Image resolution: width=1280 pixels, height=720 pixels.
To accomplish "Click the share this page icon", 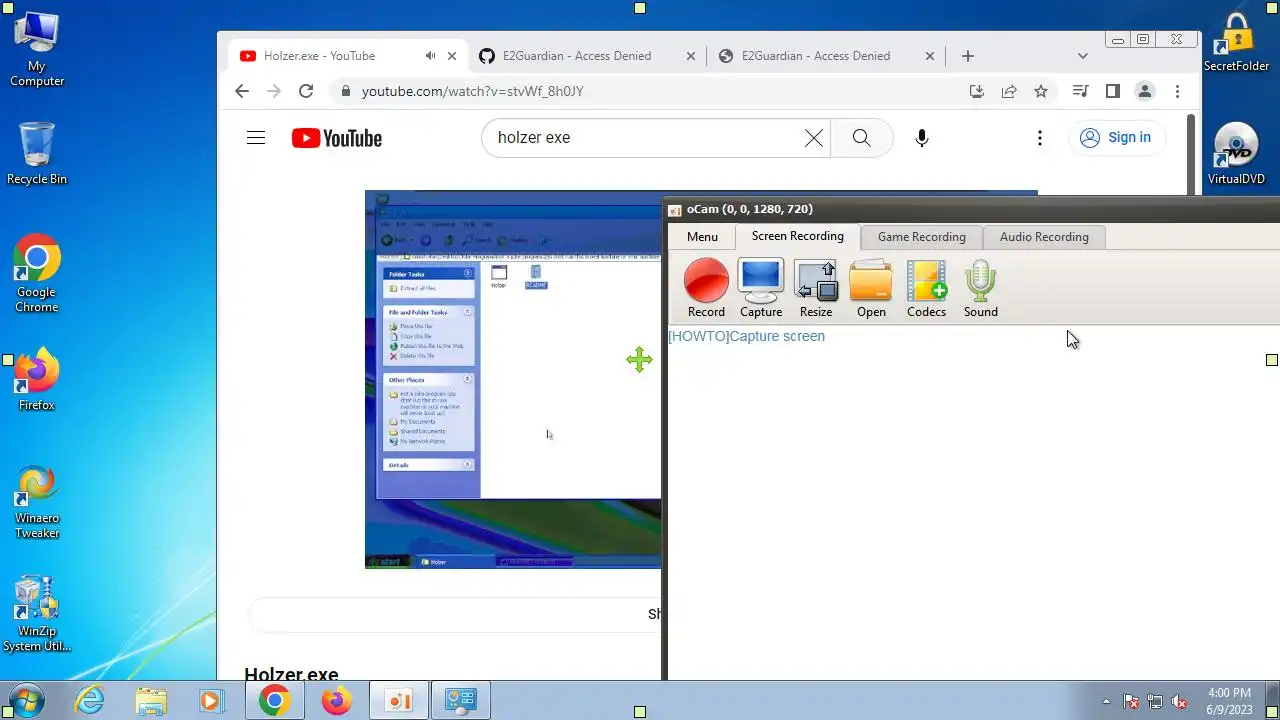I will [x=1009, y=91].
